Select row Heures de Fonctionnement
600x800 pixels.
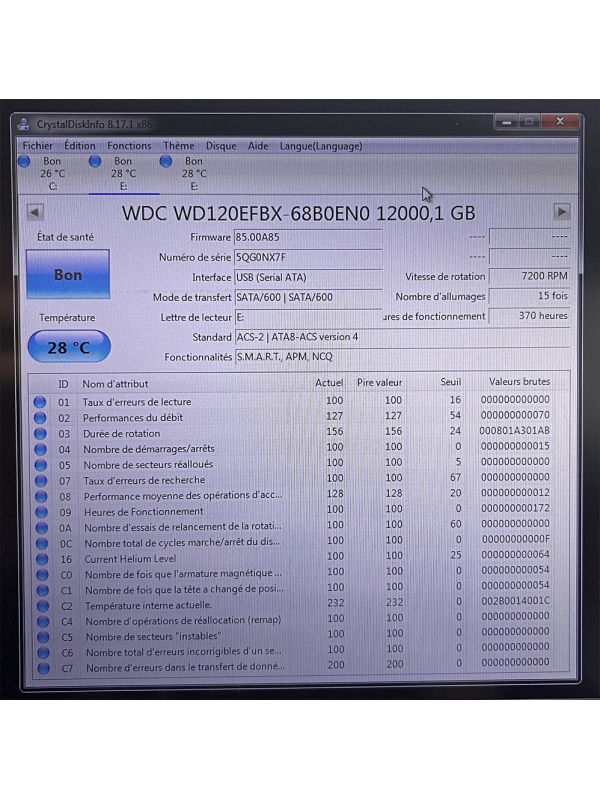(300, 511)
